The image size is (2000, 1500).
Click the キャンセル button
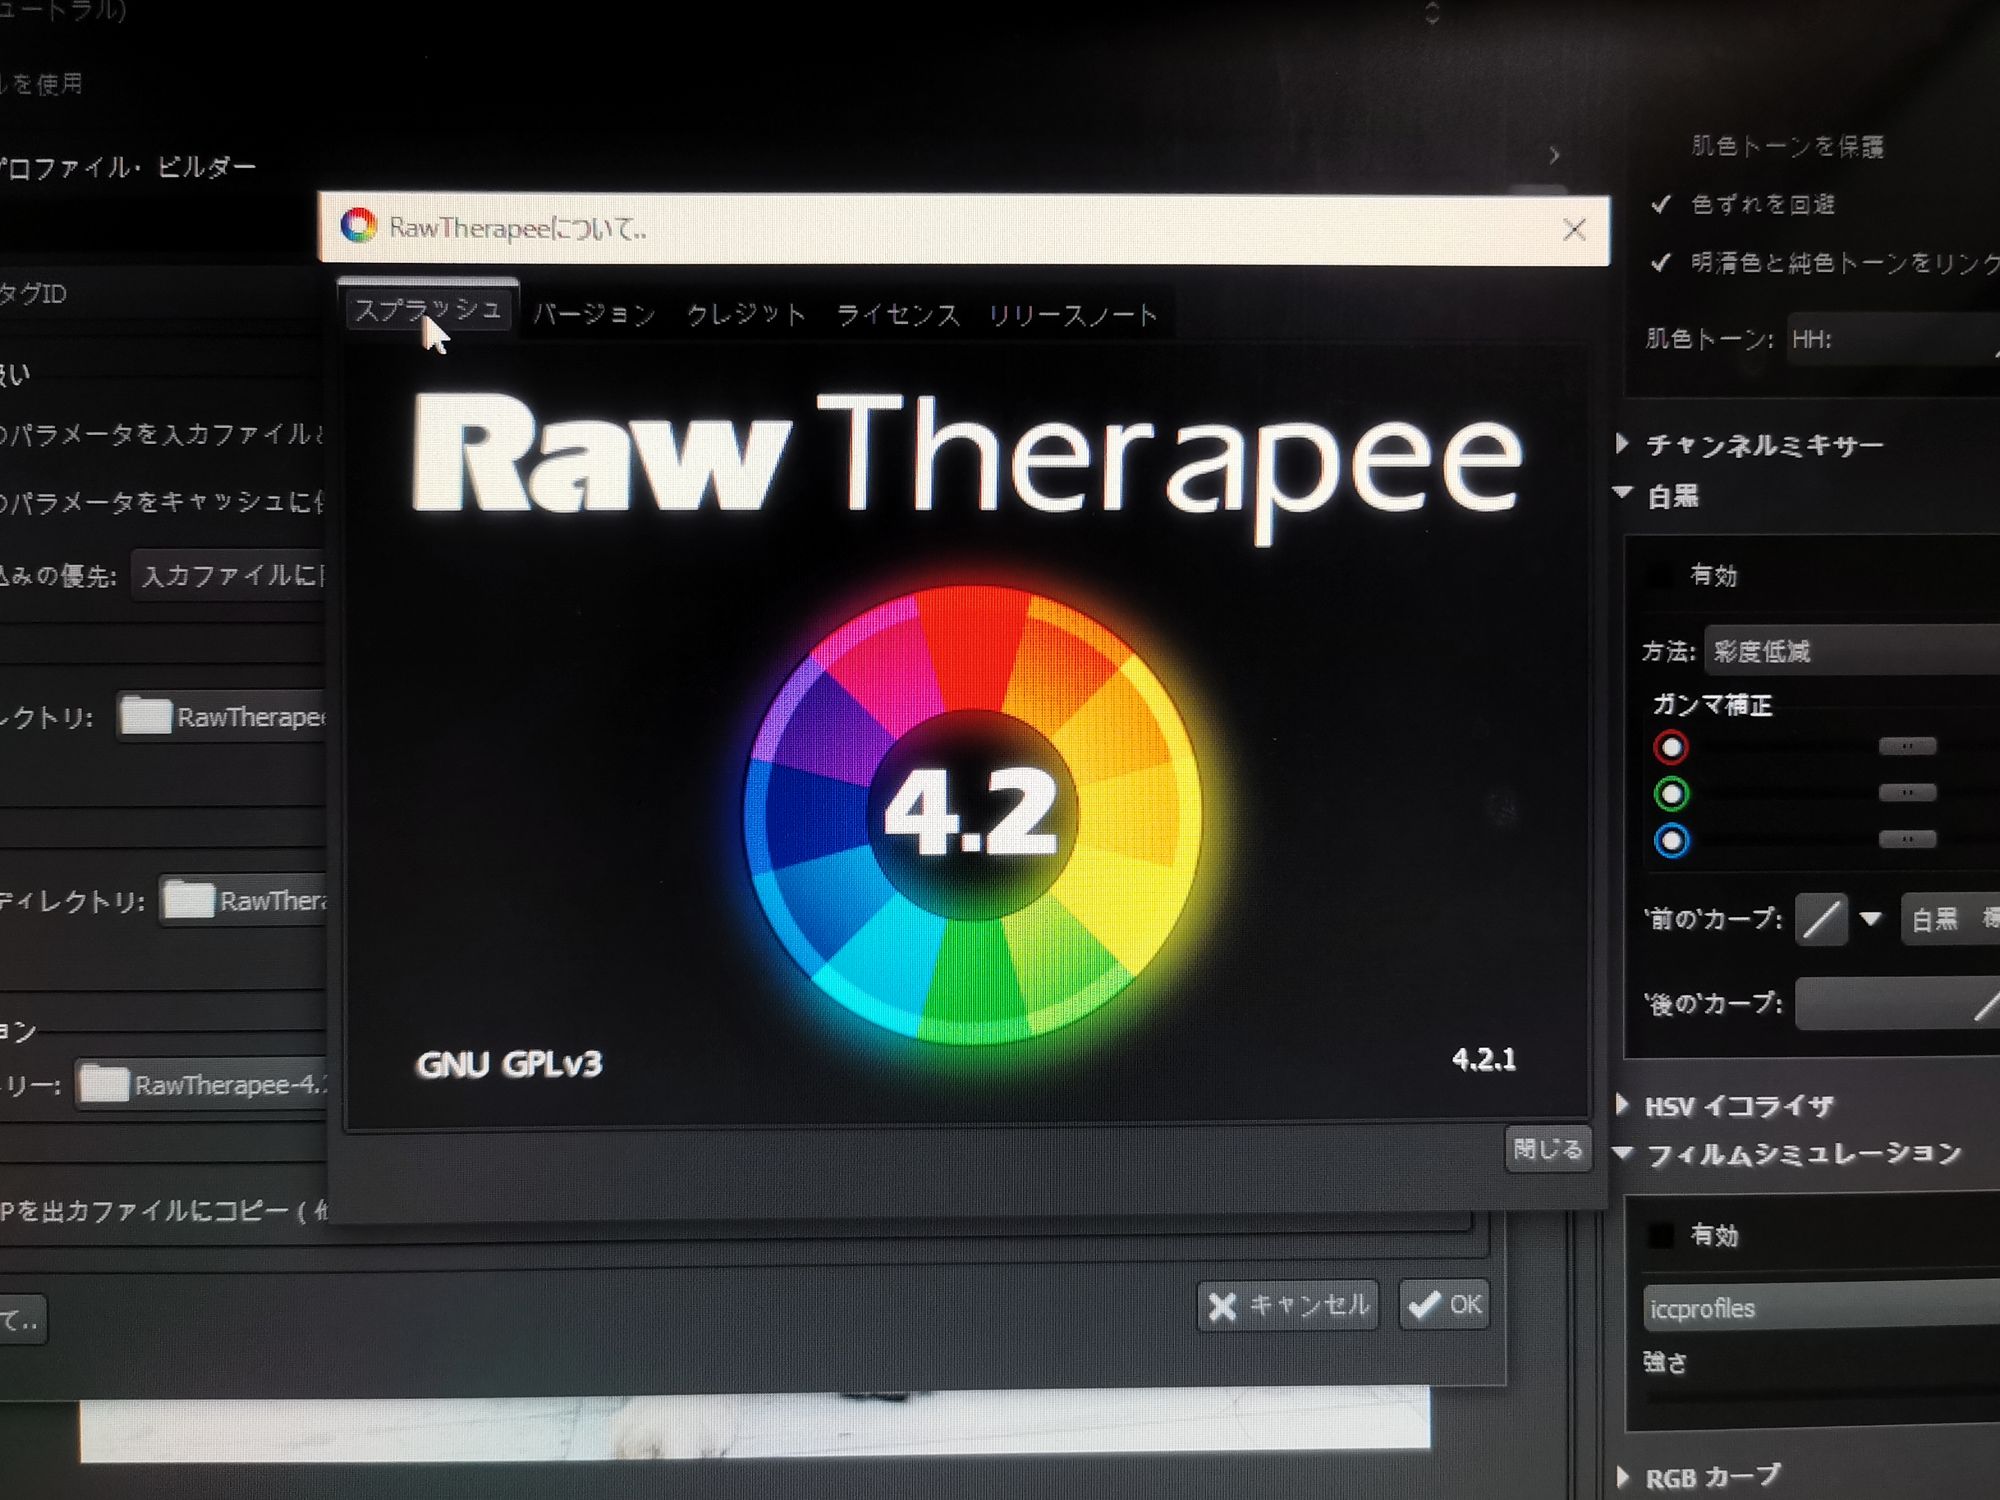1287,1305
